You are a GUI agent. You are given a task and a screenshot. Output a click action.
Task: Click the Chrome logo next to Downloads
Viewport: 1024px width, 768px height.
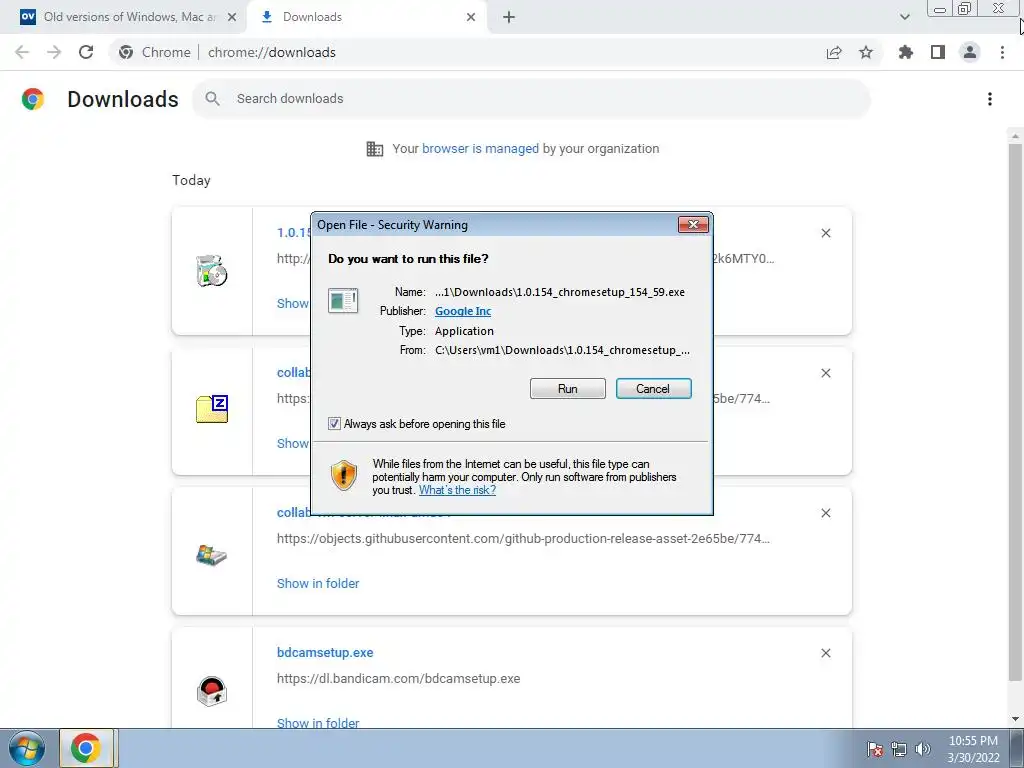[x=33, y=99]
